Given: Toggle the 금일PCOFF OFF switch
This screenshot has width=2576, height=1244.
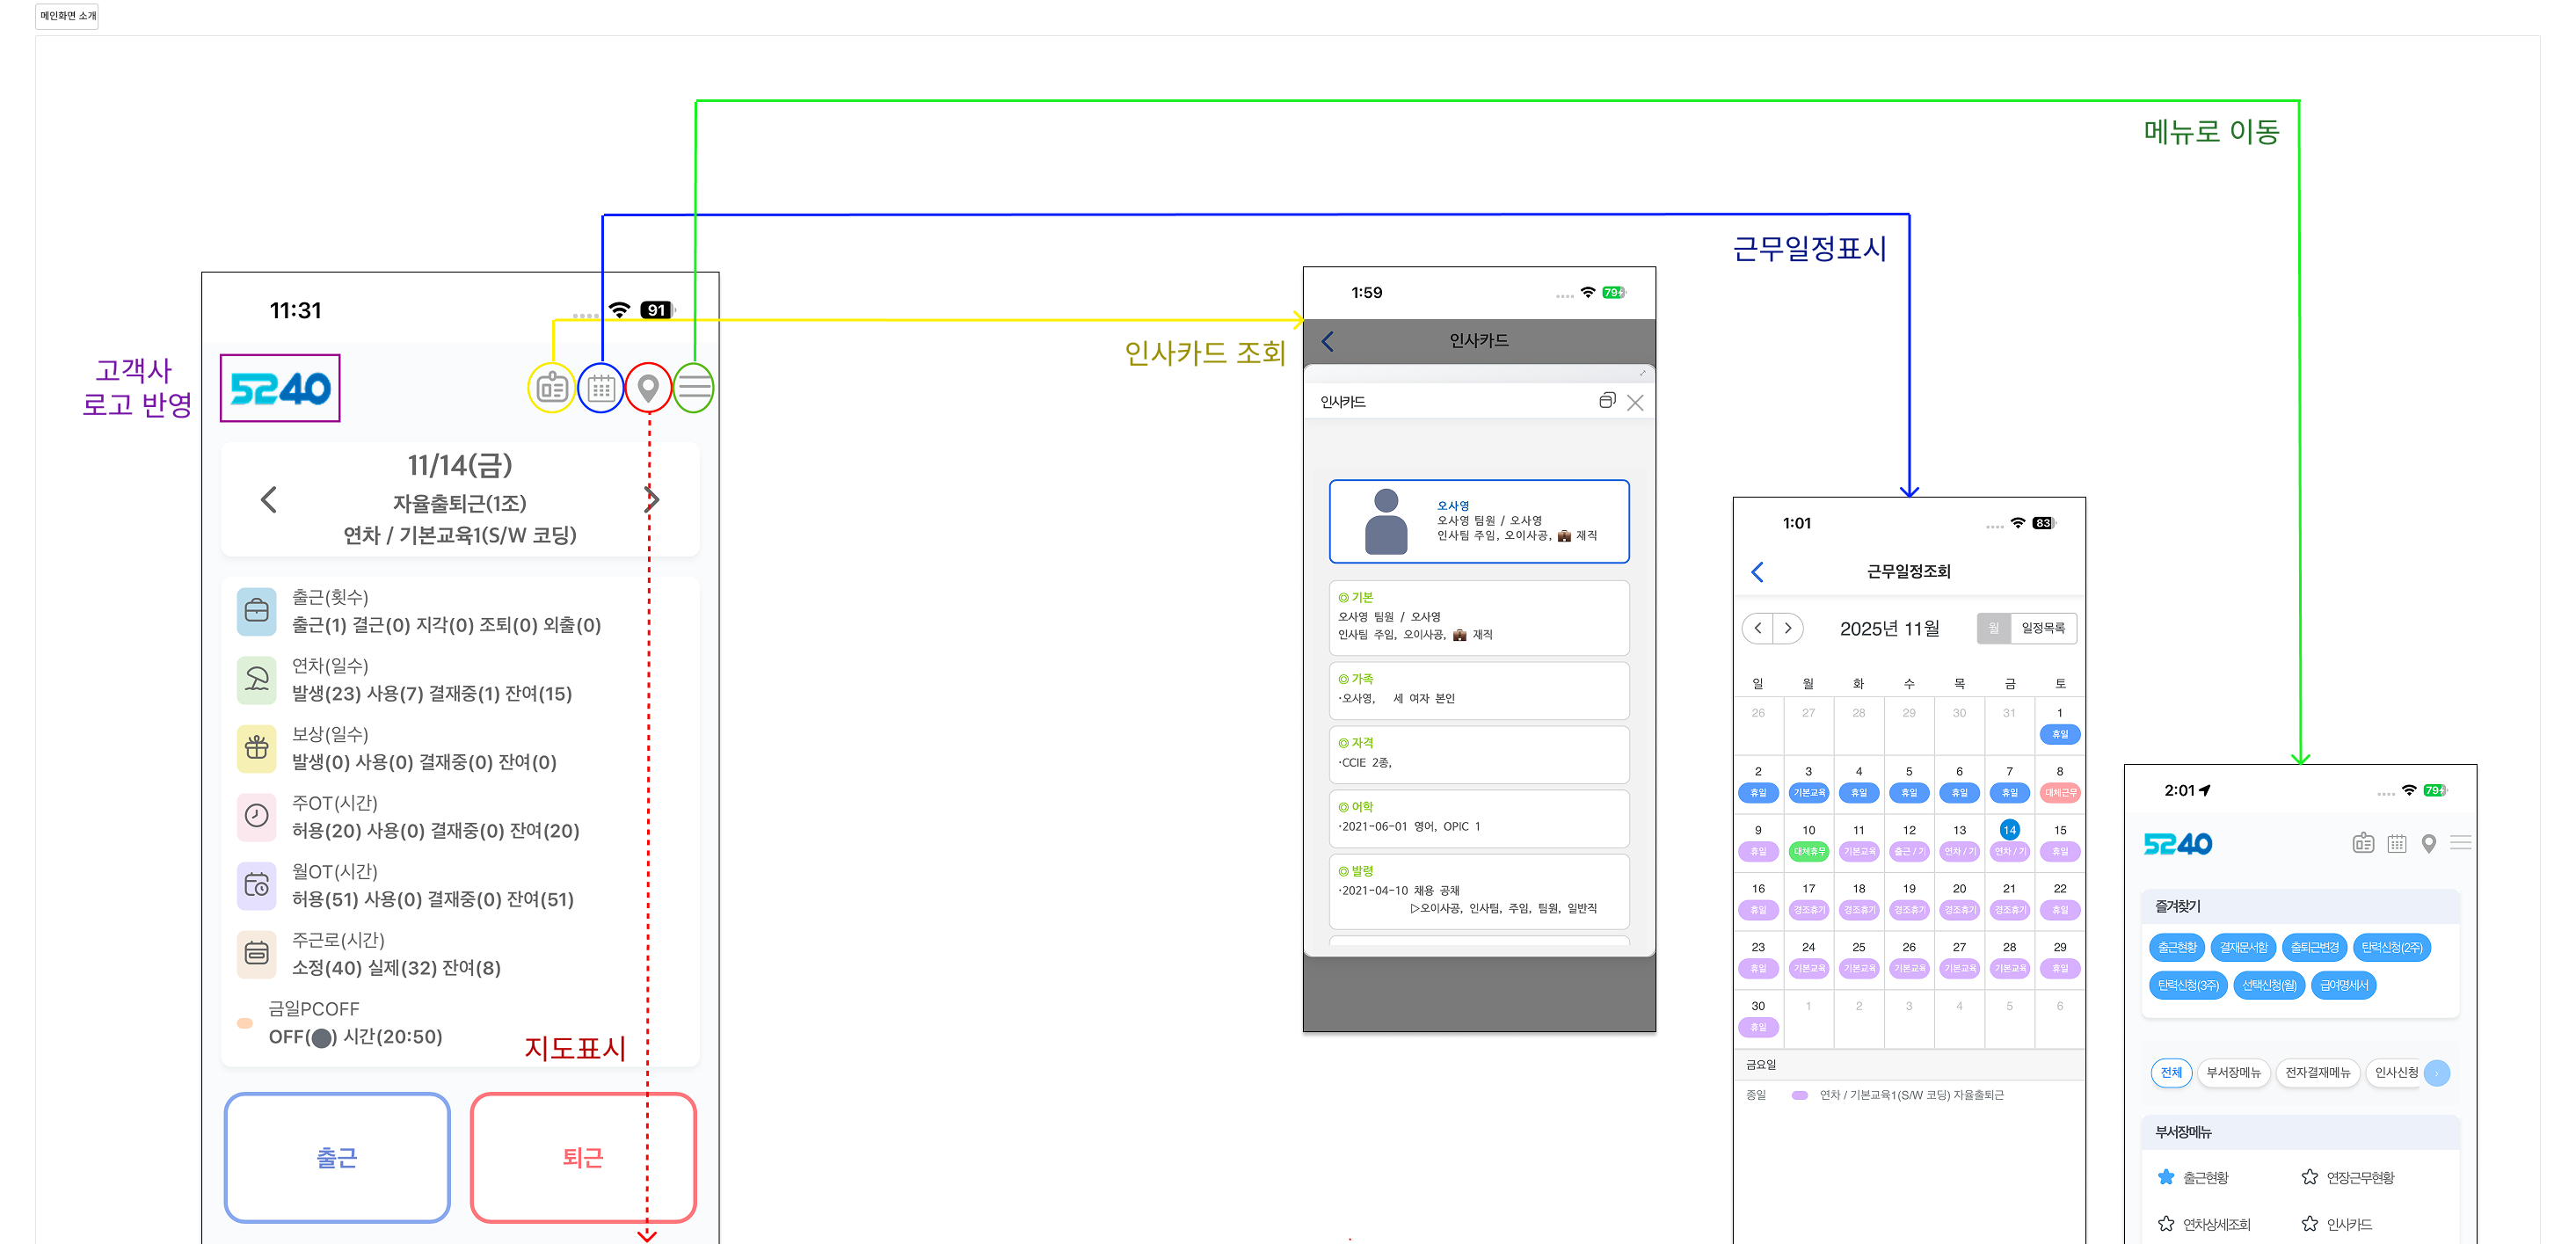Looking at the screenshot, I should point(321,1037).
